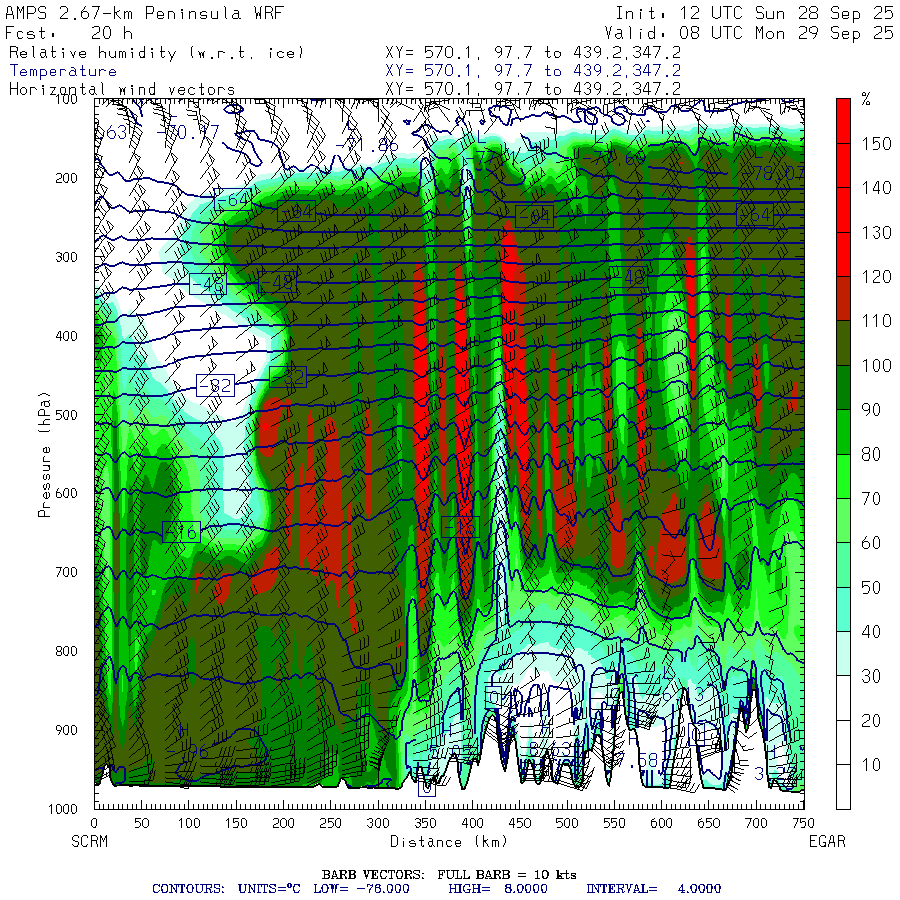Click the '0' distance axis tick label
Image resolution: width=900 pixels, height=900 pixels.
[x=95, y=823]
